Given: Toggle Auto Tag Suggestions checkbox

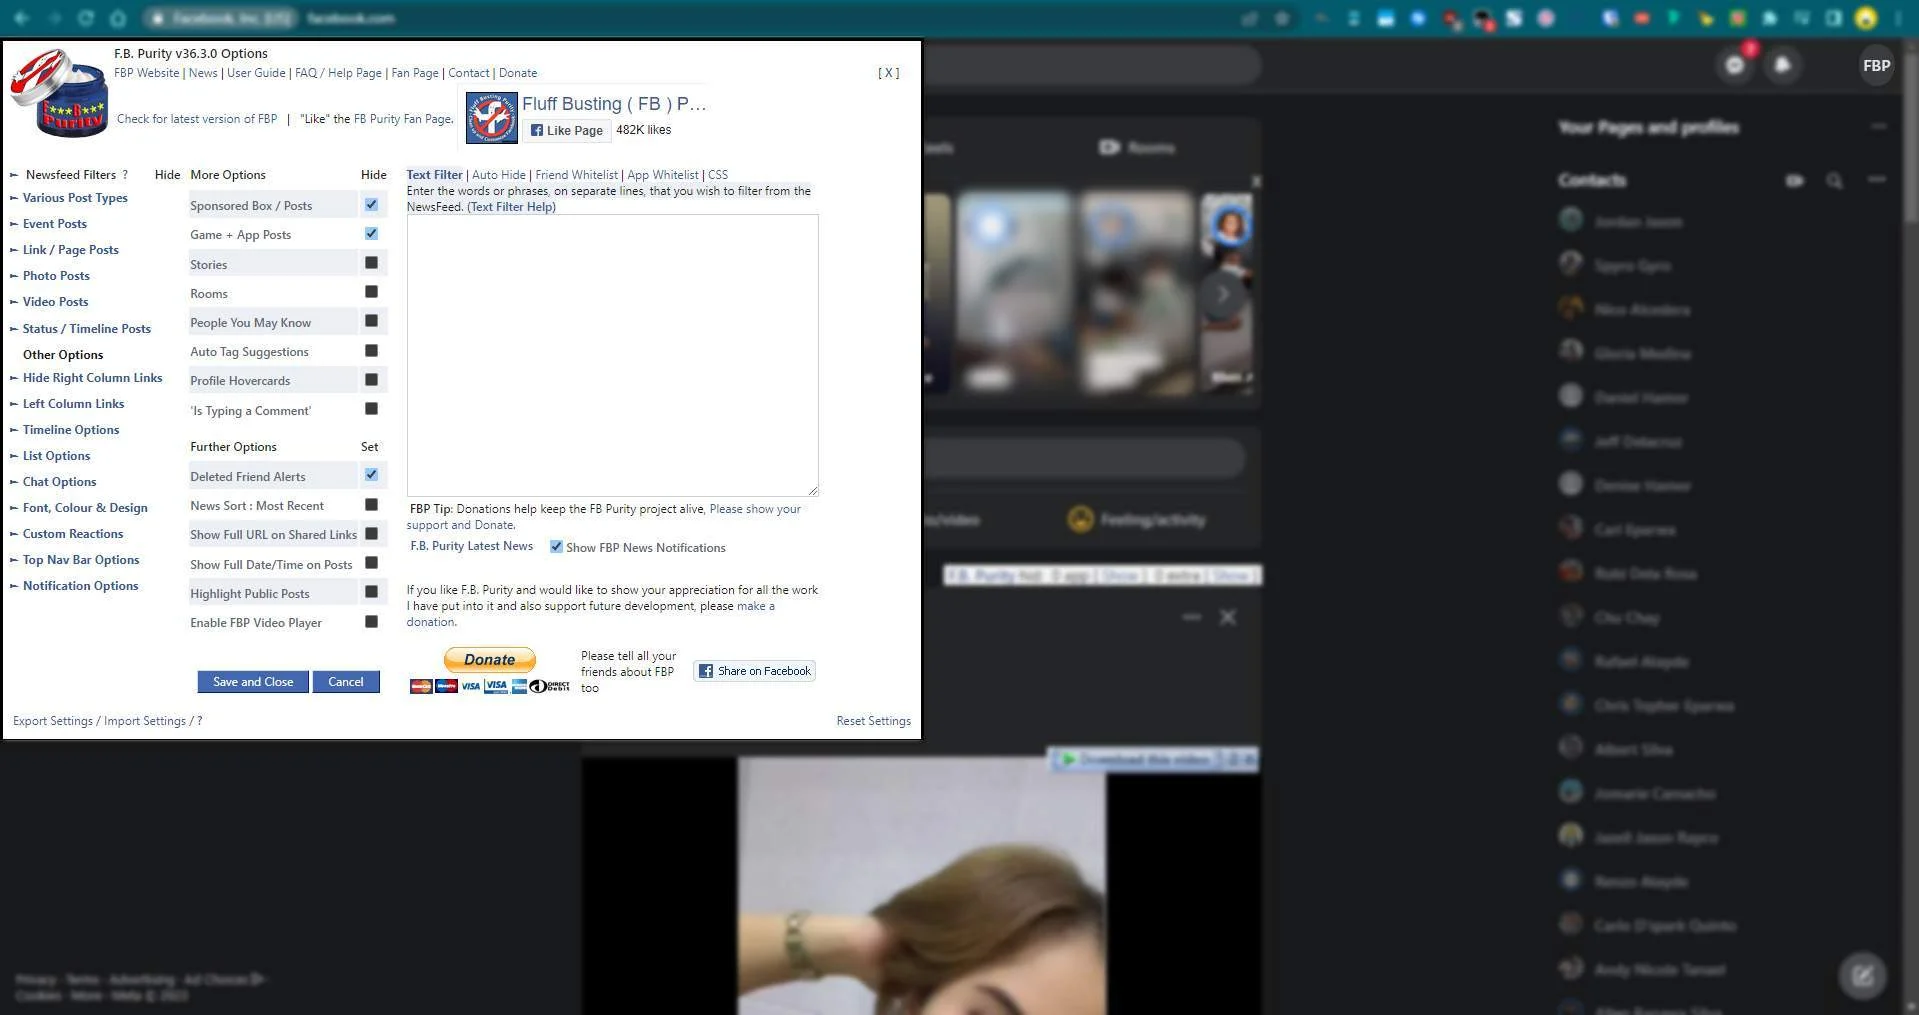Looking at the screenshot, I should coord(371,351).
